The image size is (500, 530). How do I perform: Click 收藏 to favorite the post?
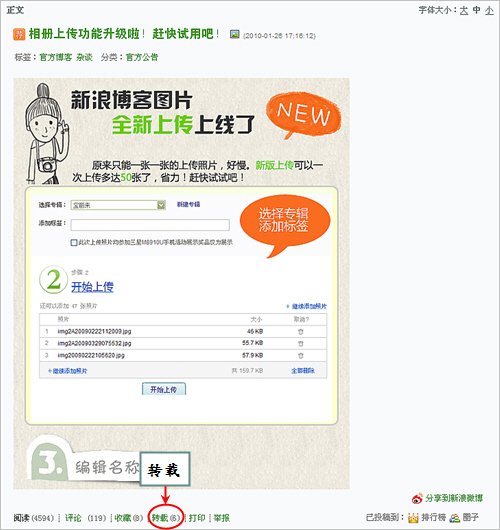click(x=123, y=518)
